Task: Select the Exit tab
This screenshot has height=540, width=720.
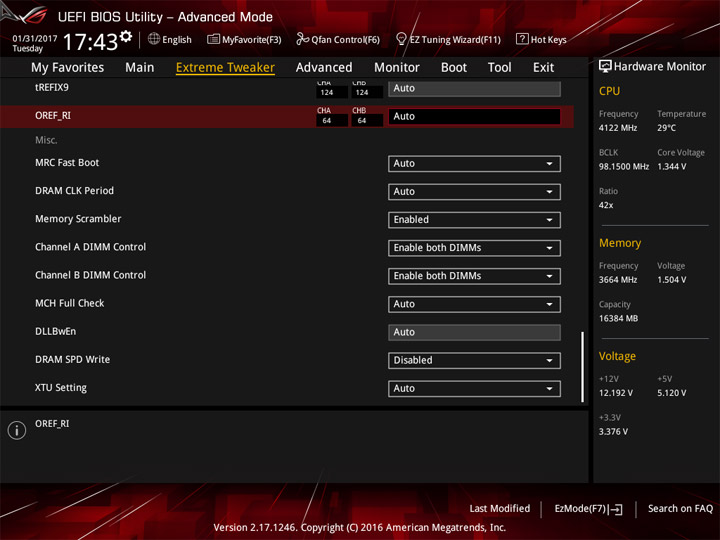Action: (543, 68)
